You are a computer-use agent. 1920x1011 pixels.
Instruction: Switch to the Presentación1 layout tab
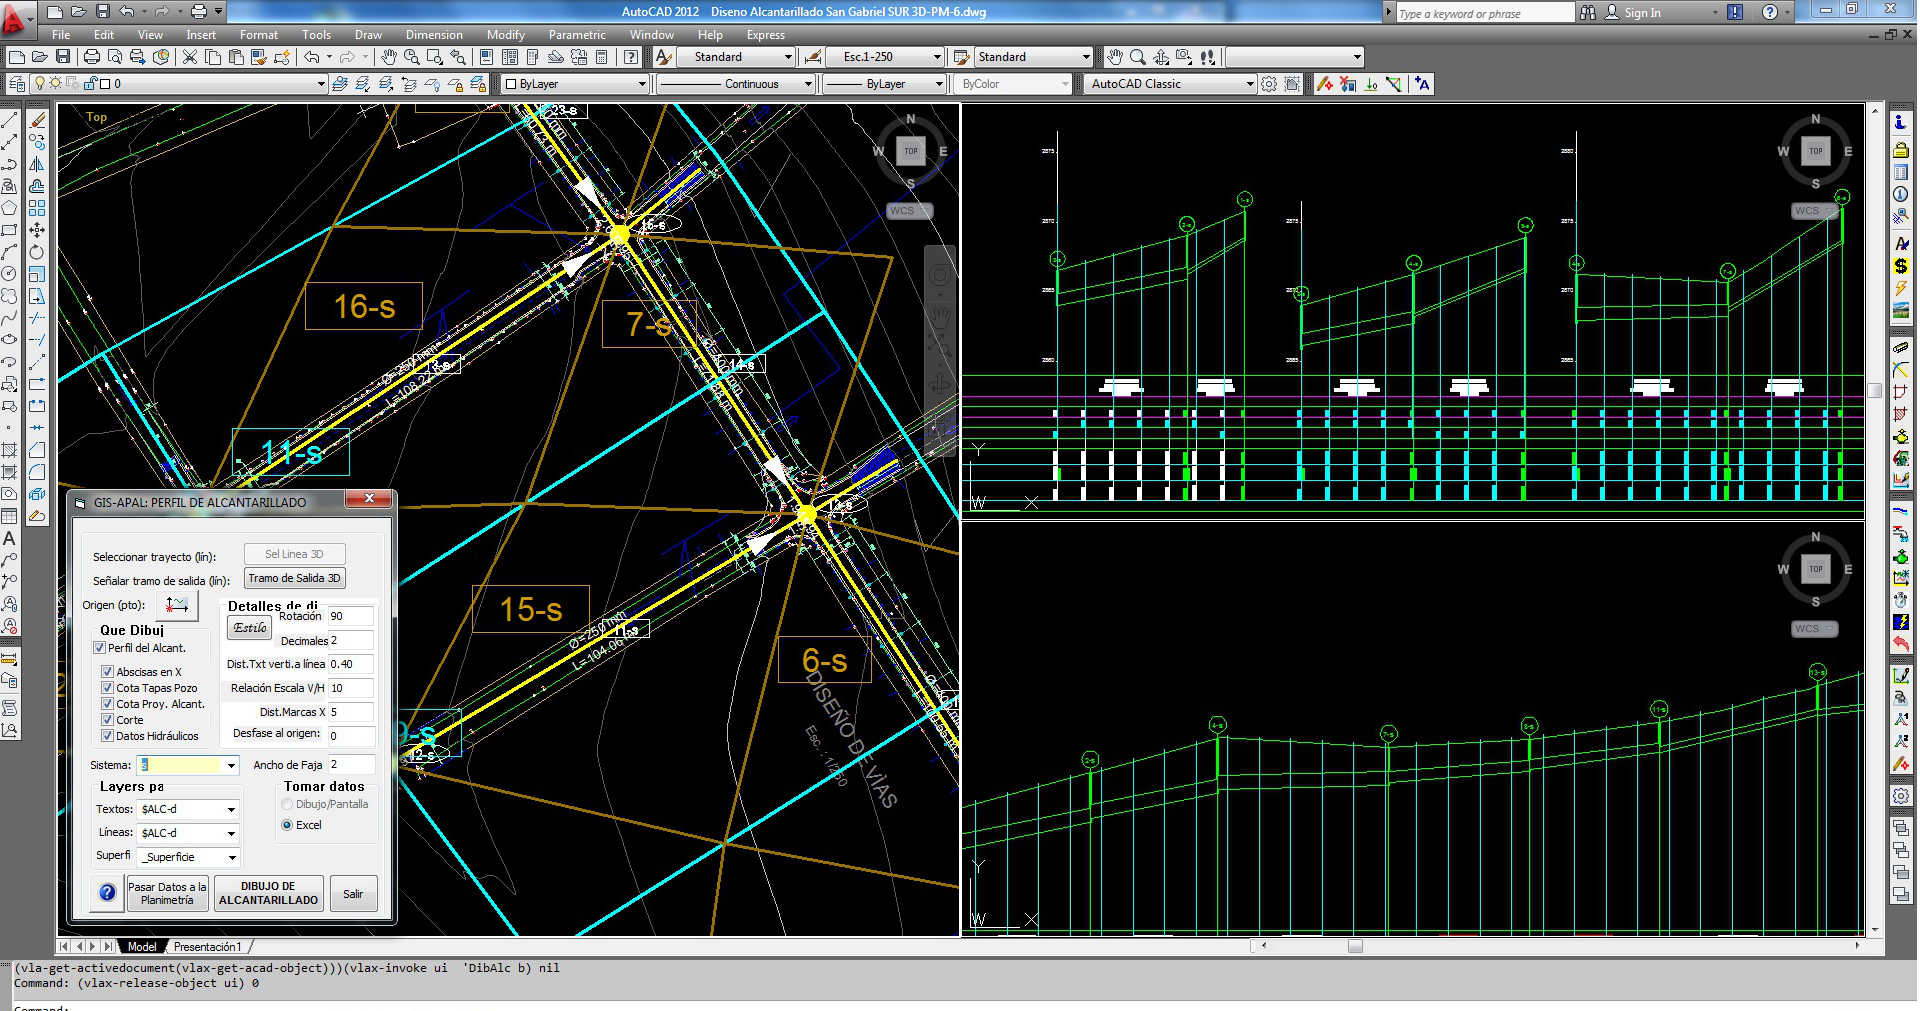(207, 946)
